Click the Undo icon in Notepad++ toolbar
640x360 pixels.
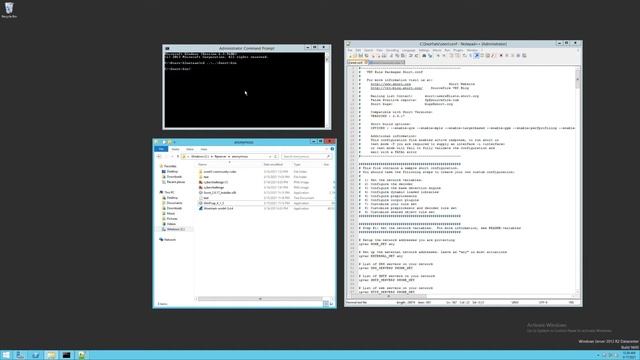click(x=411, y=56)
